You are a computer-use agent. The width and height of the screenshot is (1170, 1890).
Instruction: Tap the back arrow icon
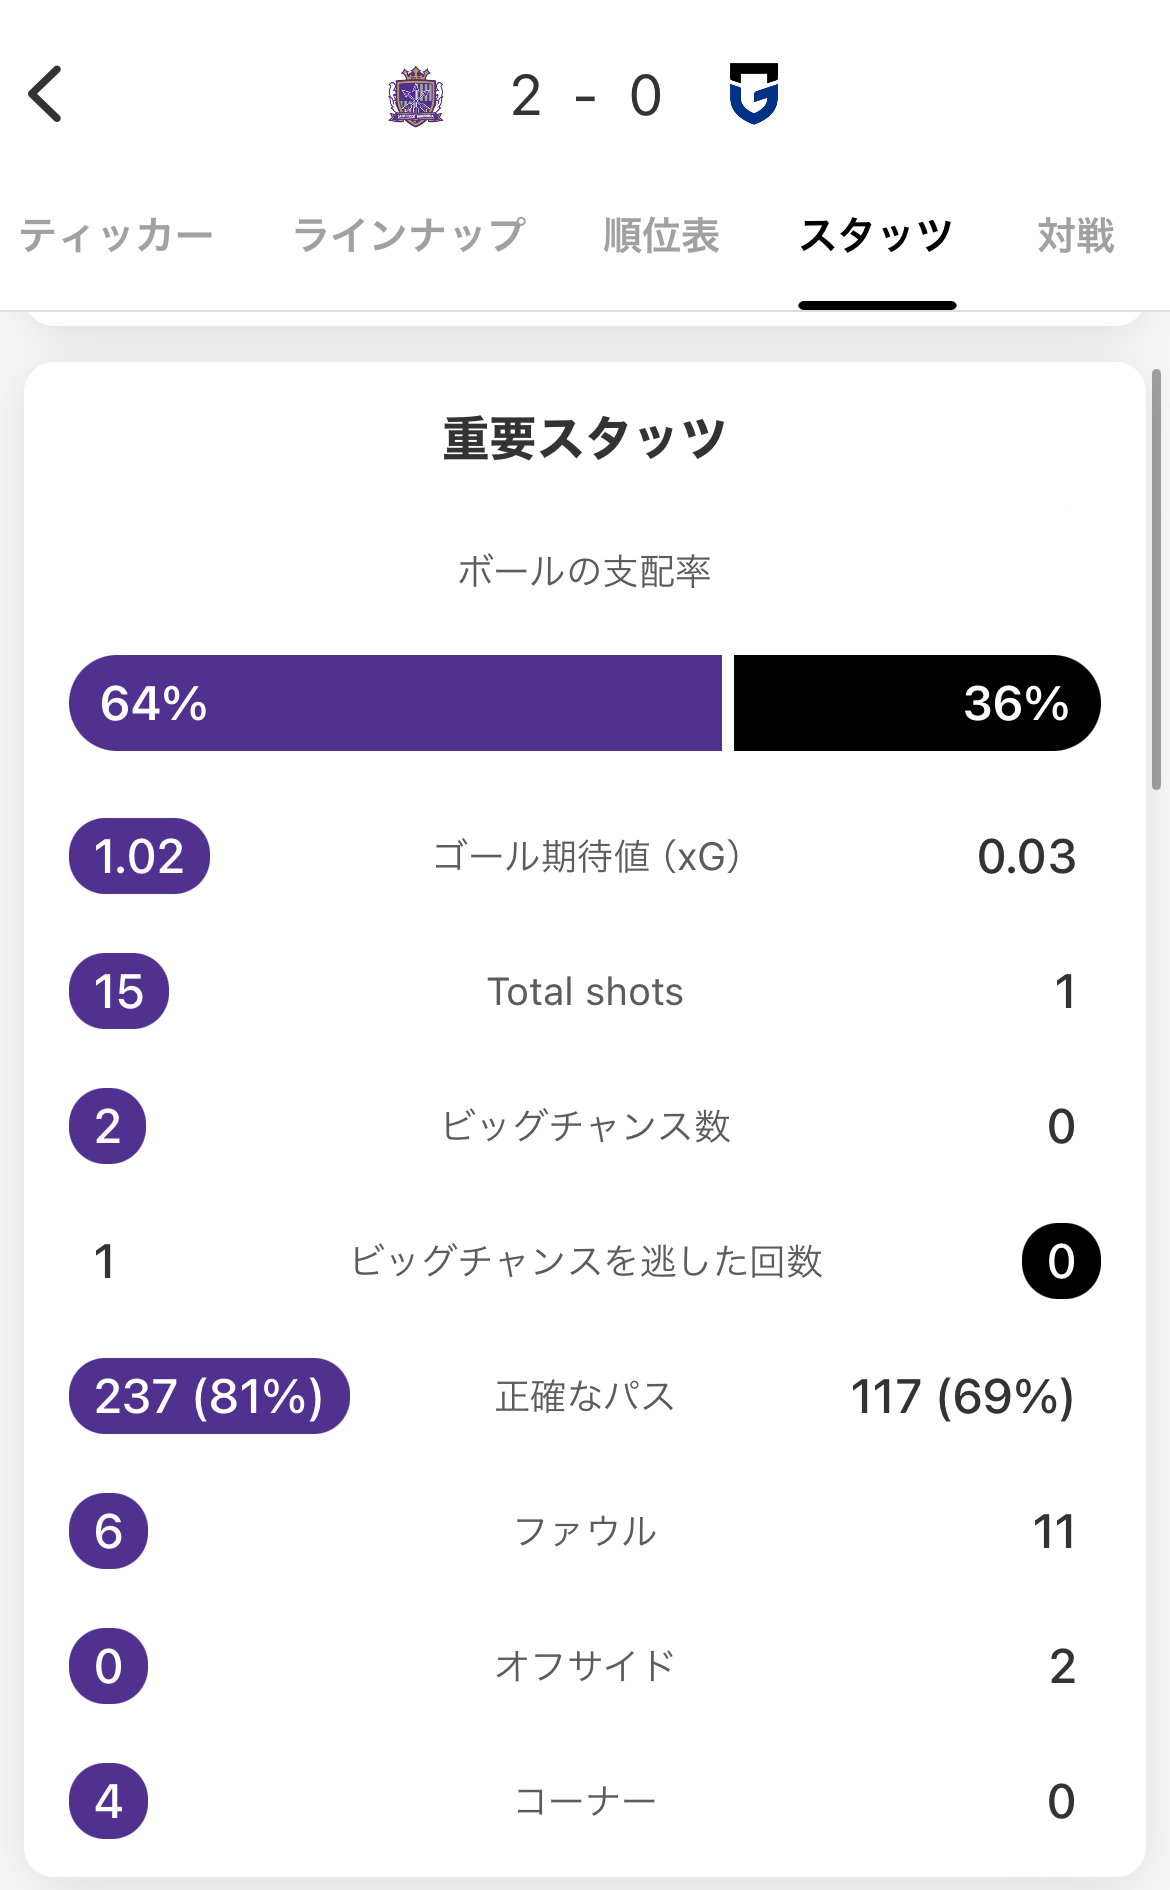click(46, 95)
